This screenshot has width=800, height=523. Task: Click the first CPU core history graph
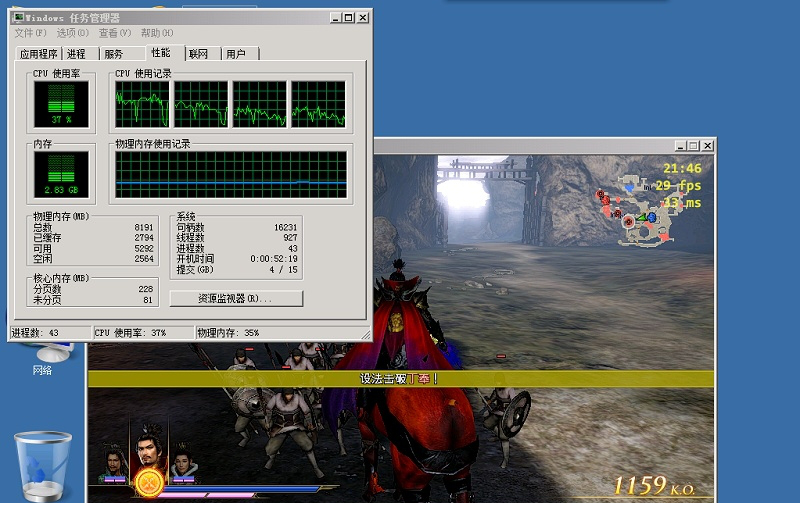142,104
